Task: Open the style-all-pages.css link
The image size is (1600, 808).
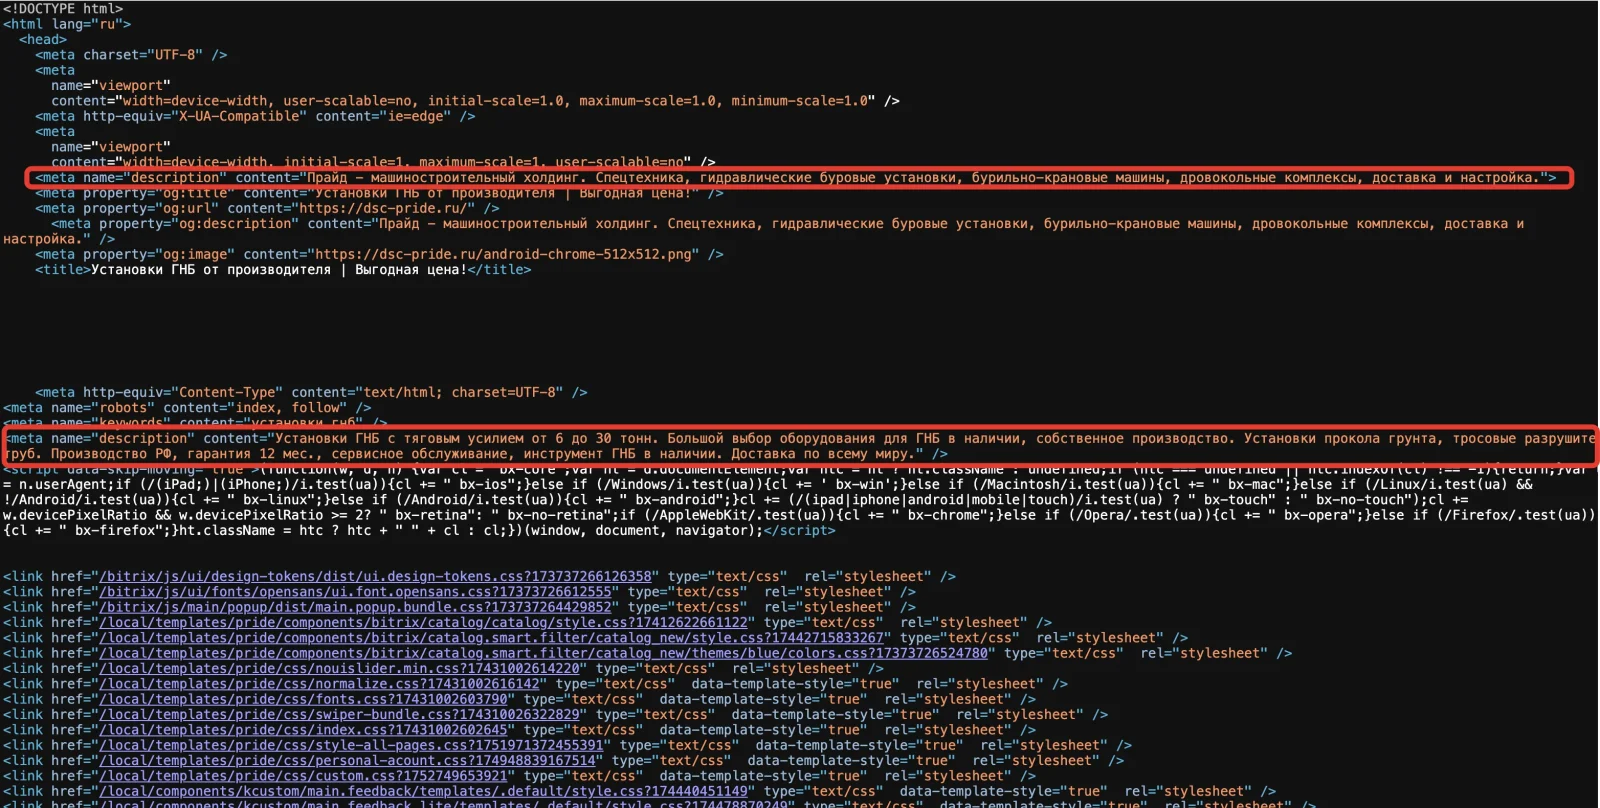Action: point(351,745)
